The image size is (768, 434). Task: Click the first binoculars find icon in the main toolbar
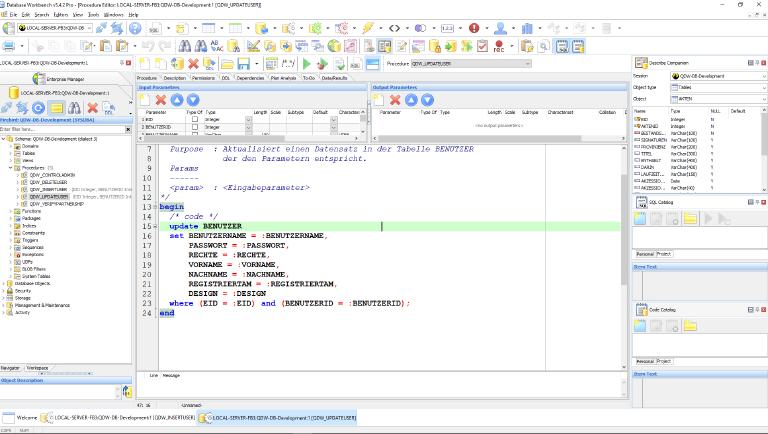(185, 46)
